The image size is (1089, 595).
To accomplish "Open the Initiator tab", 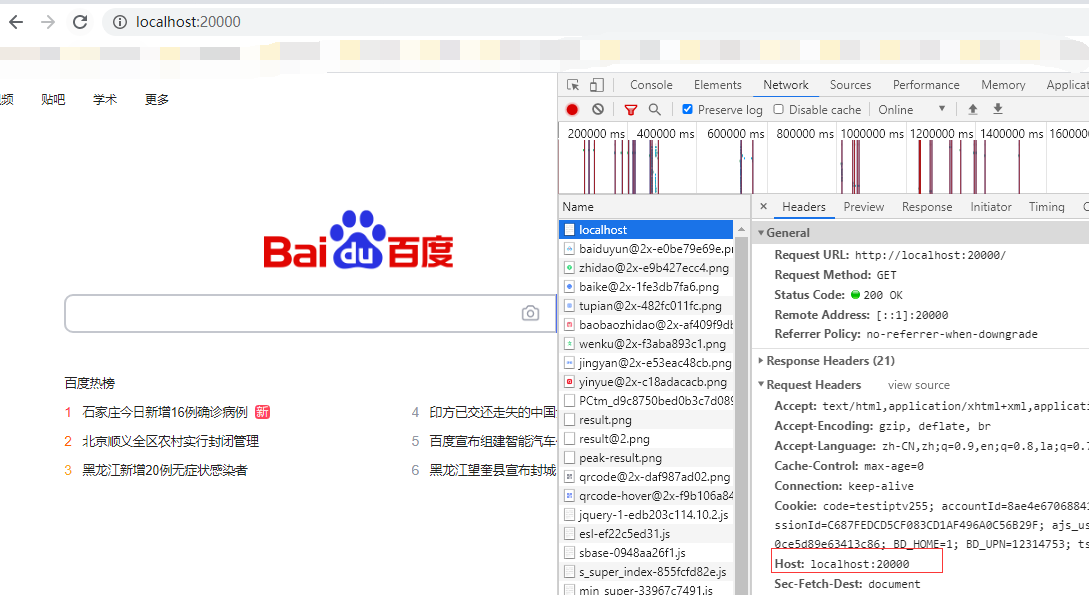I will pyautogui.click(x=991, y=207).
